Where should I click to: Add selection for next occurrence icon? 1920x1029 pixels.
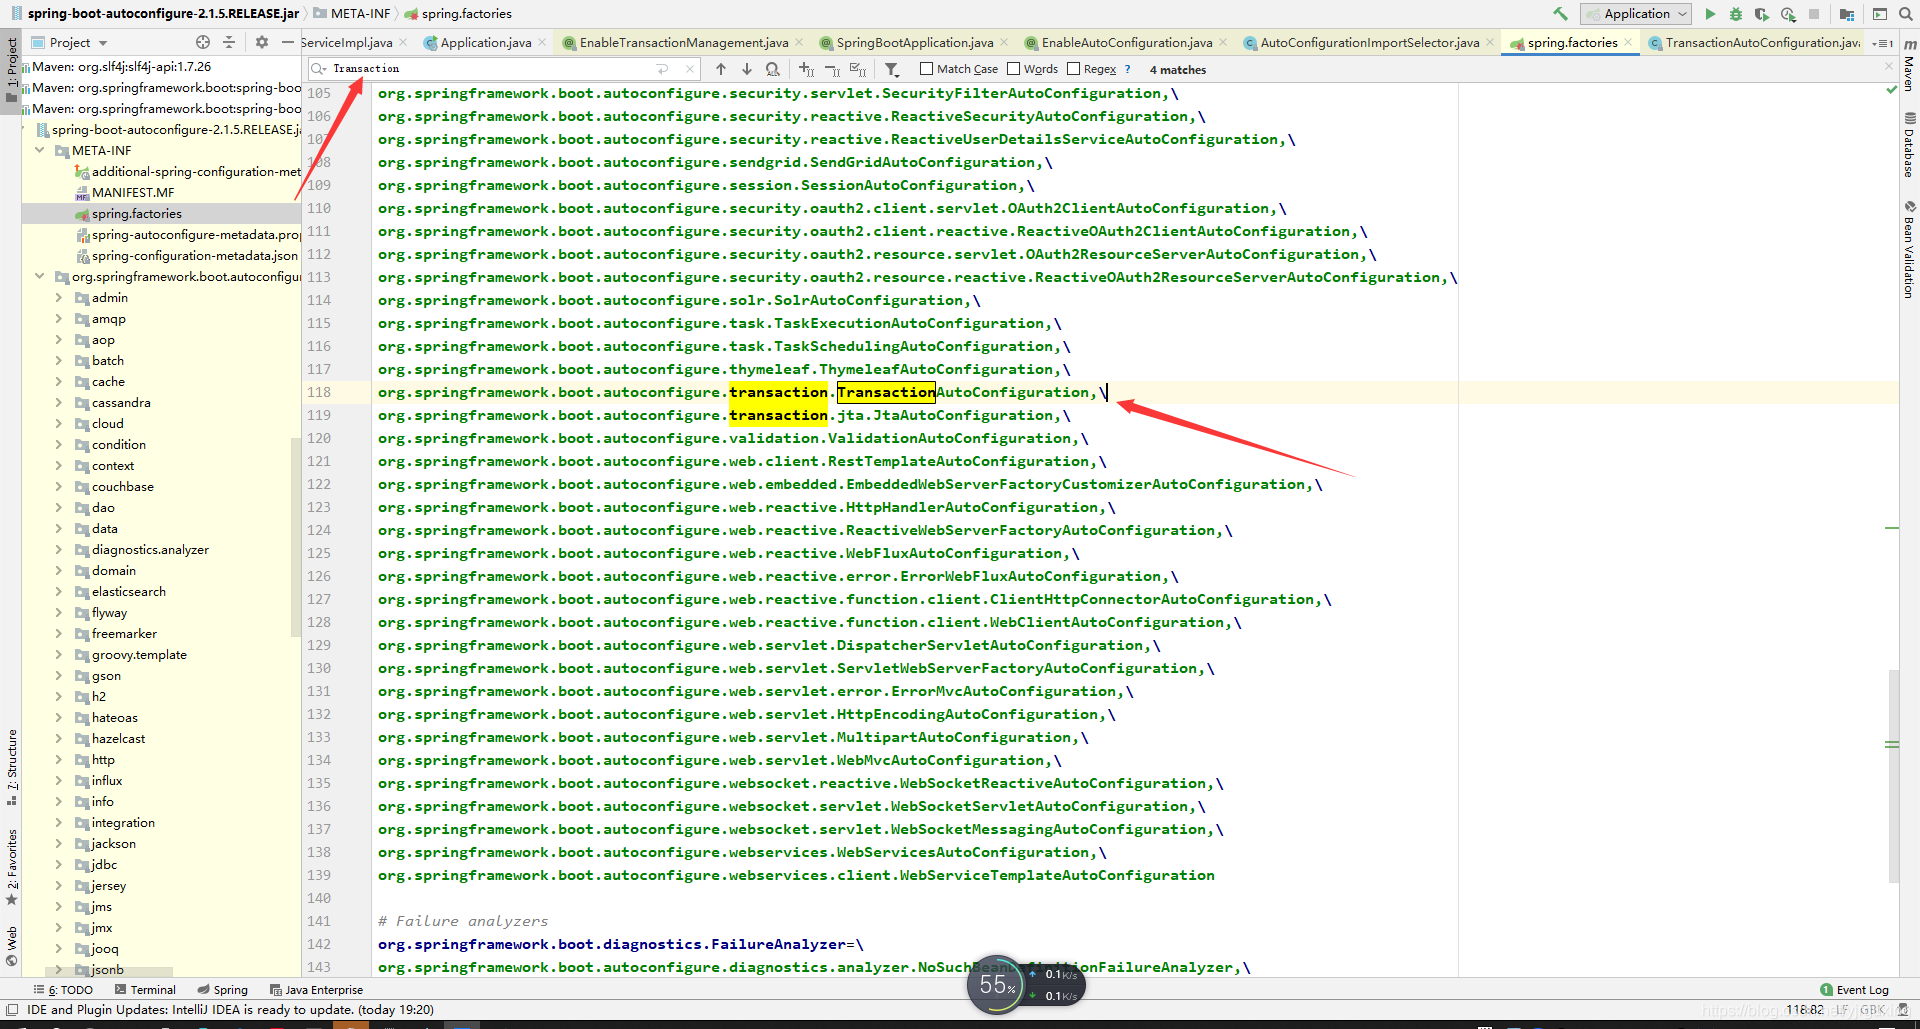[x=807, y=69]
